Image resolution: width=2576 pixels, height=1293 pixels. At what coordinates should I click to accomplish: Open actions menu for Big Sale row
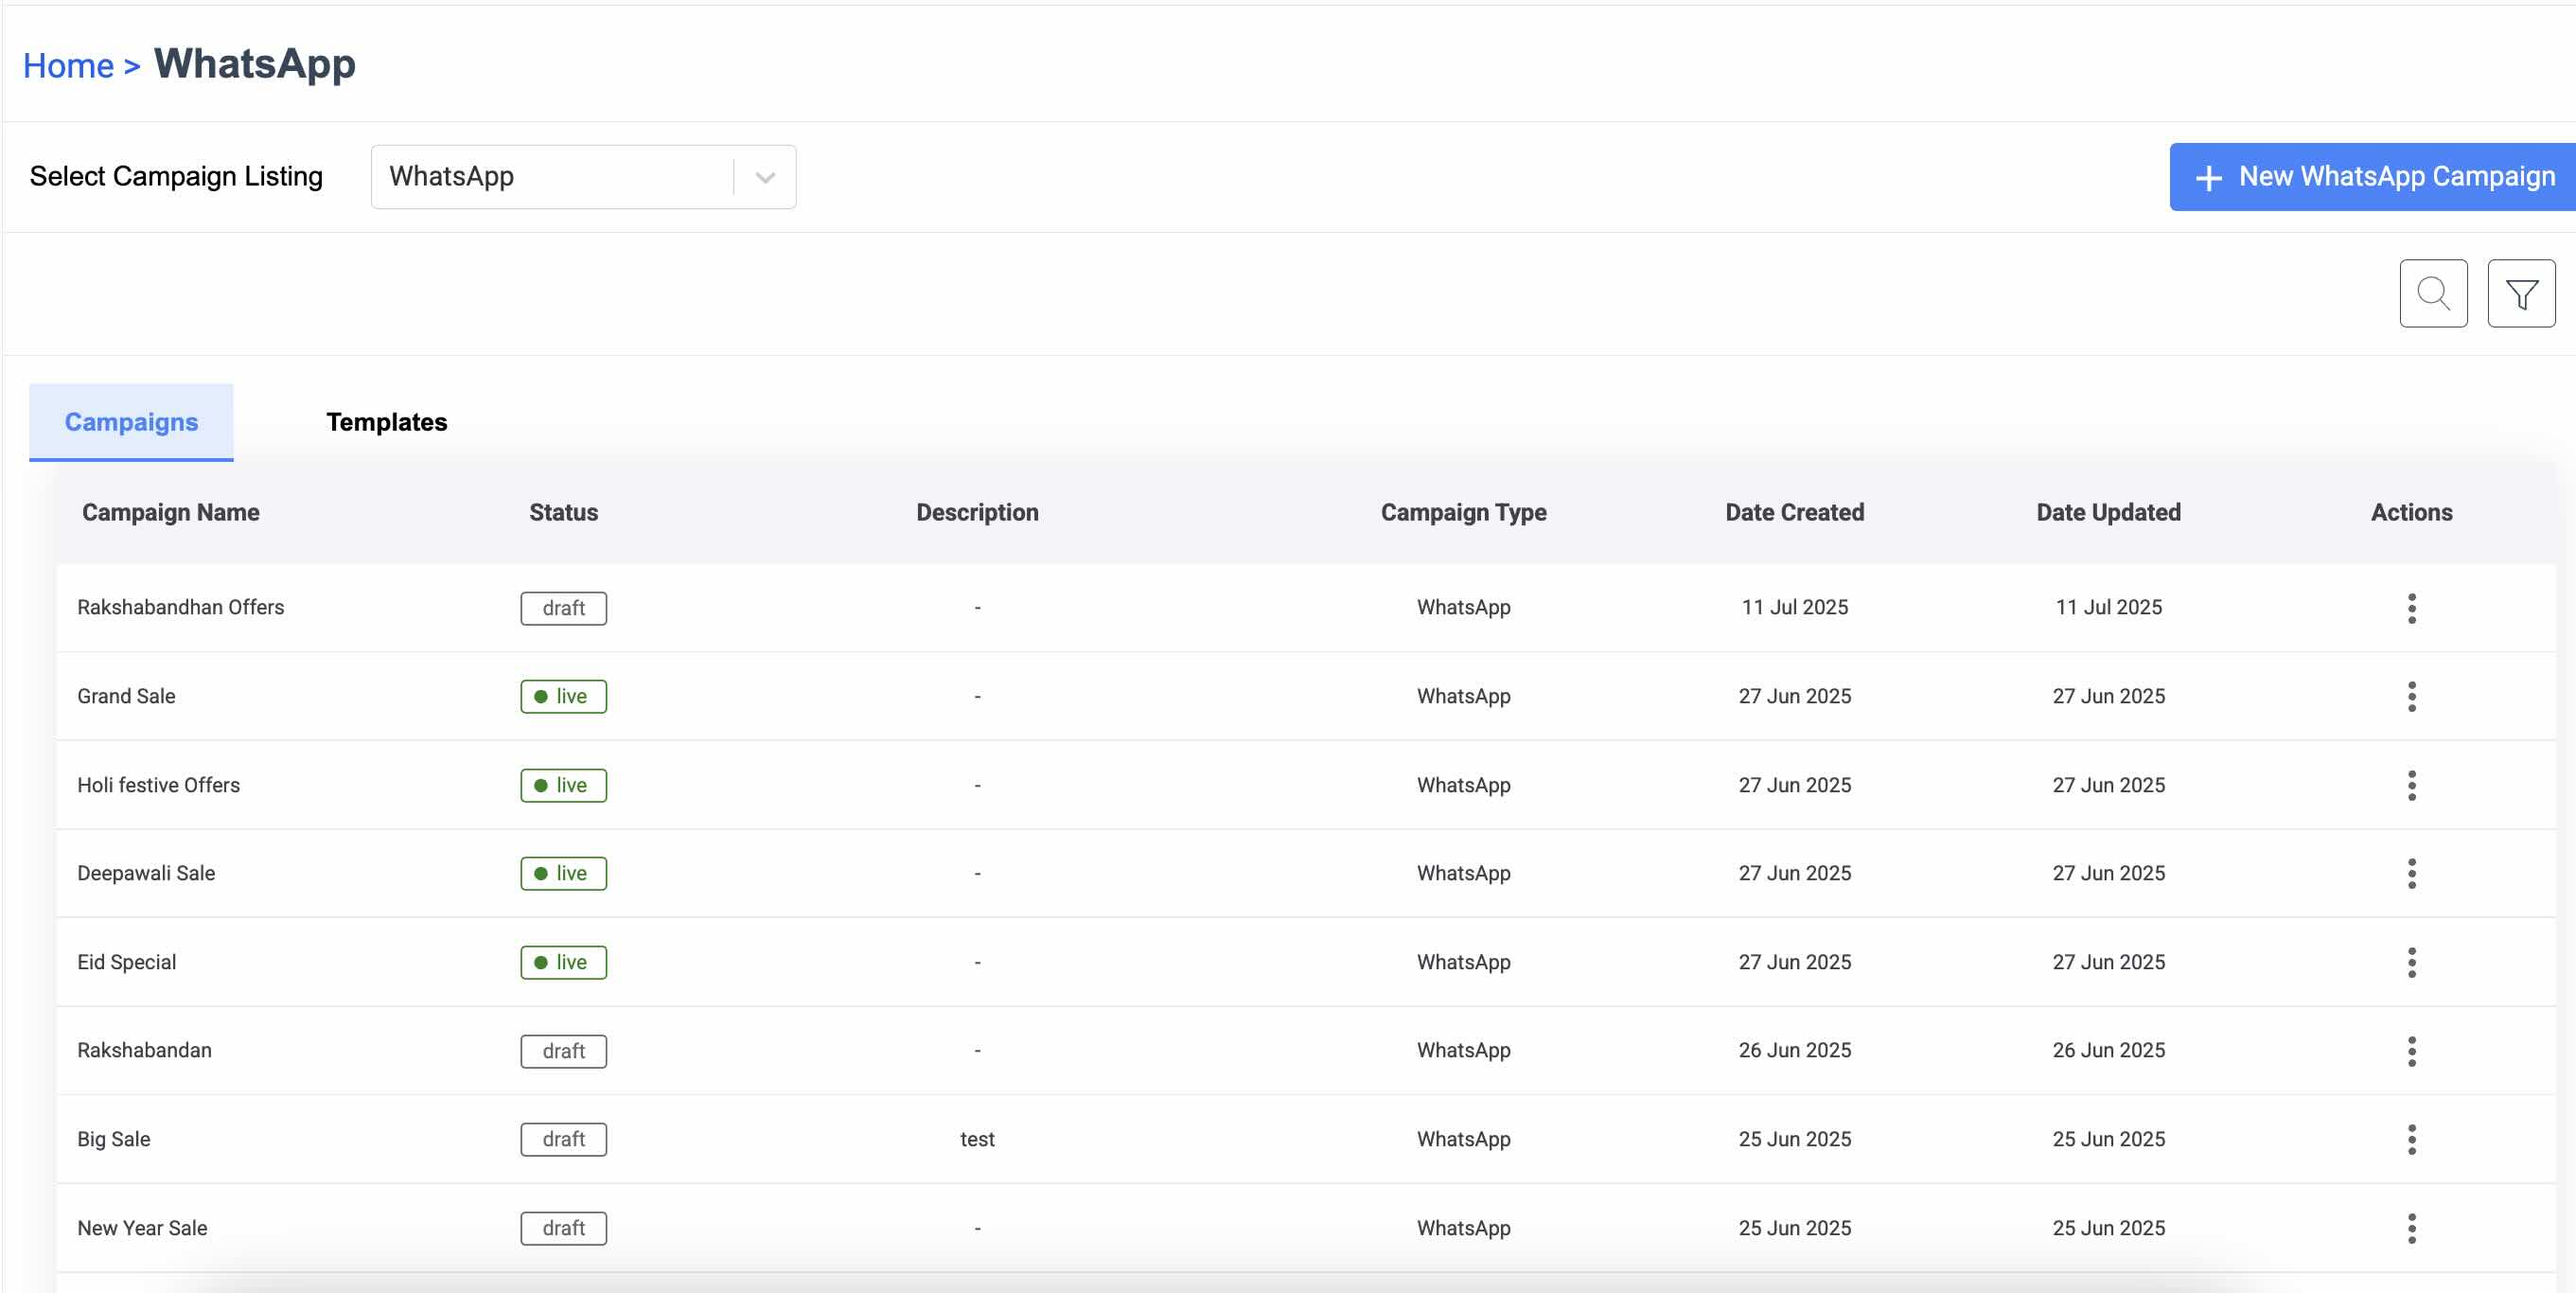click(x=2411, y=1139)
